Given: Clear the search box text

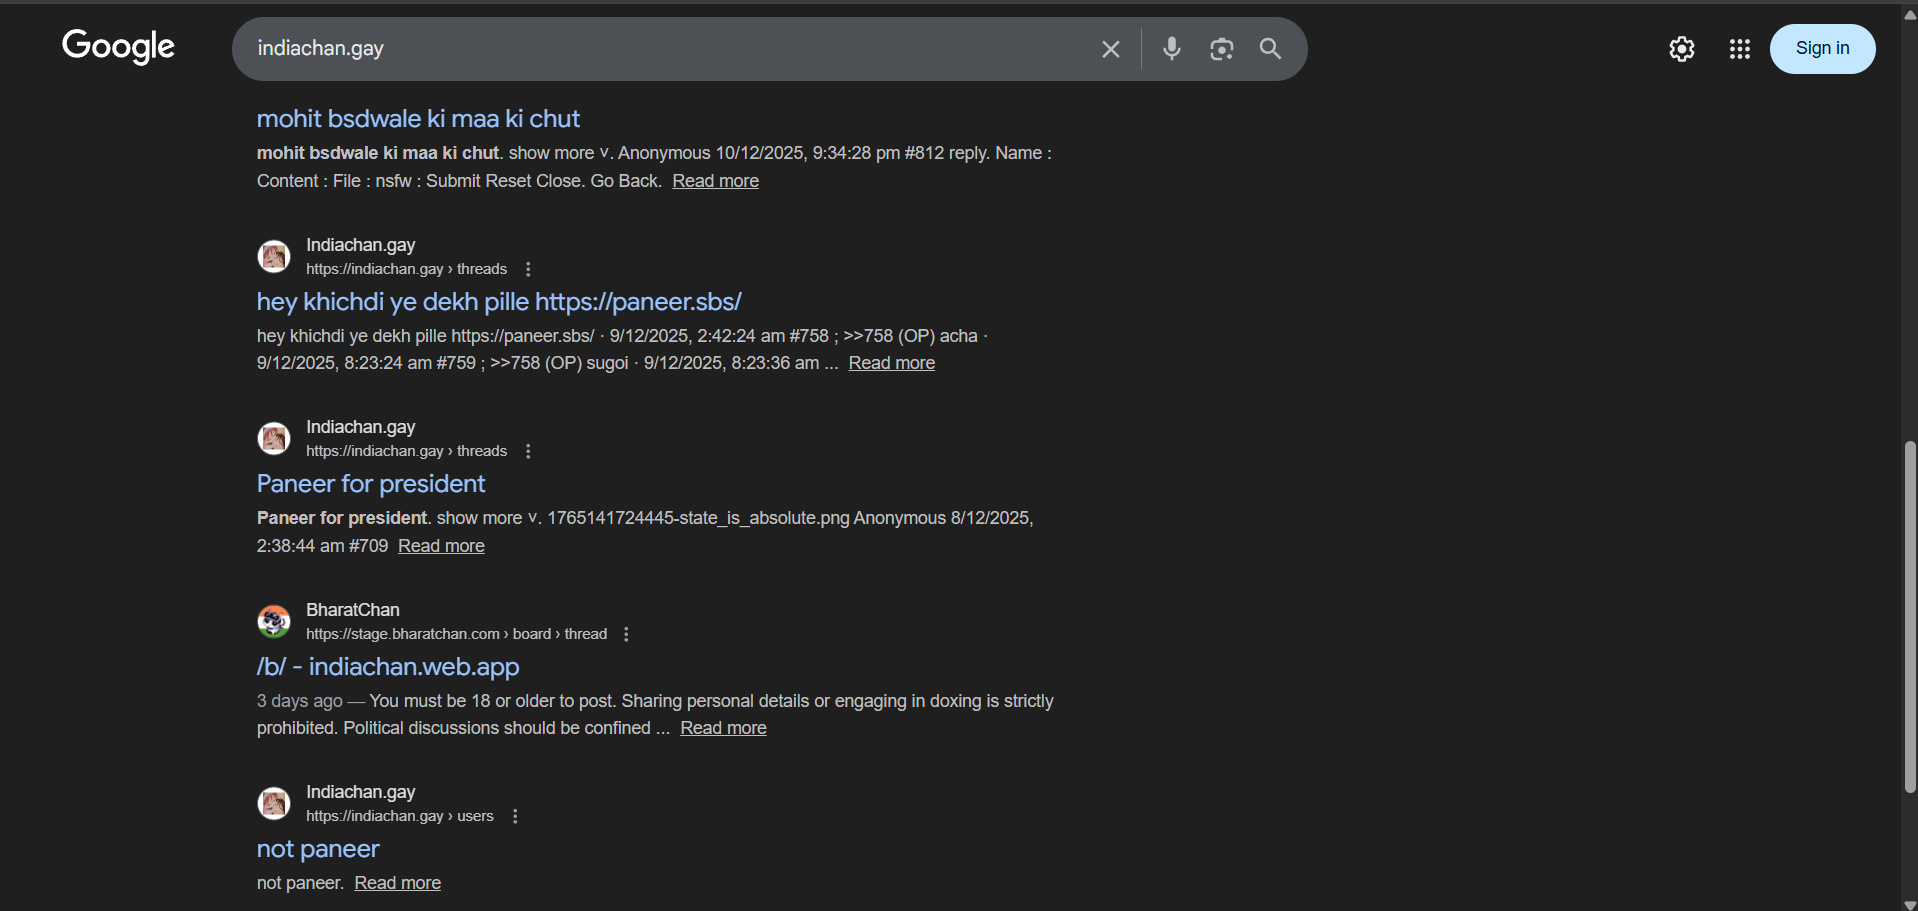Looking at the screenshot, I should coord(1110,49).
